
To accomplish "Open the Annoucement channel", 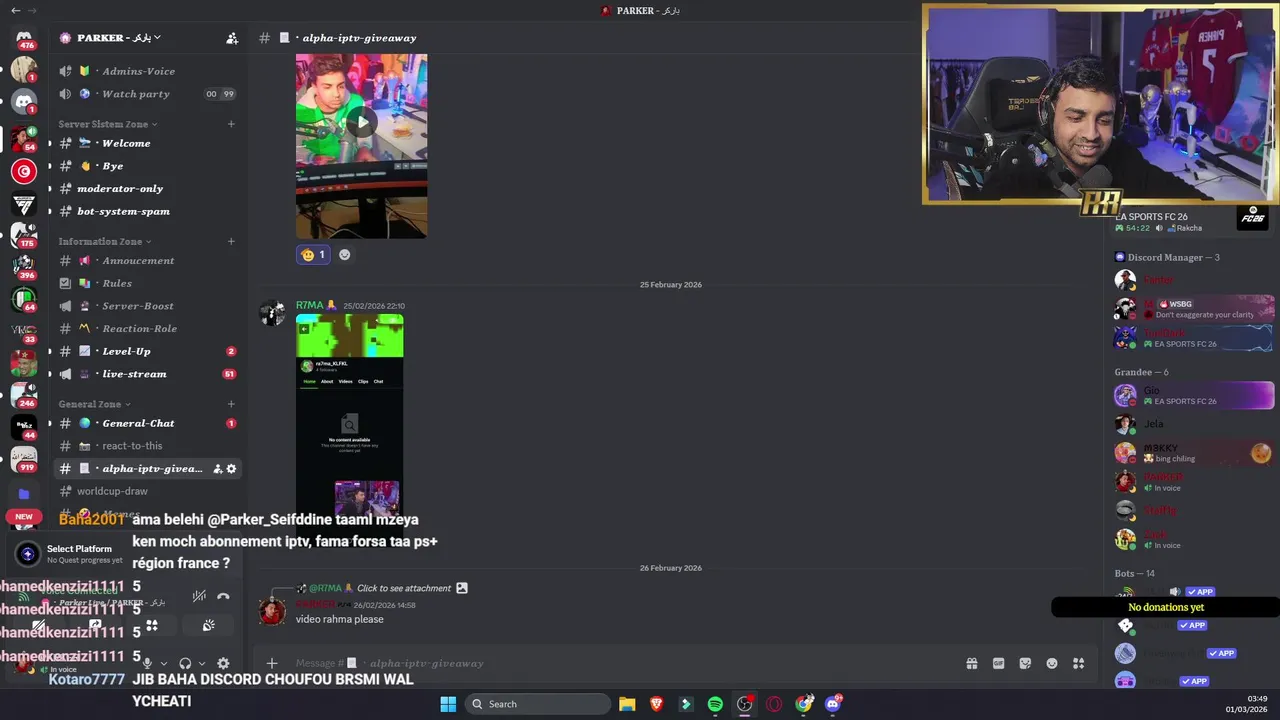I will pyautogui.click(x=147, y=261).
